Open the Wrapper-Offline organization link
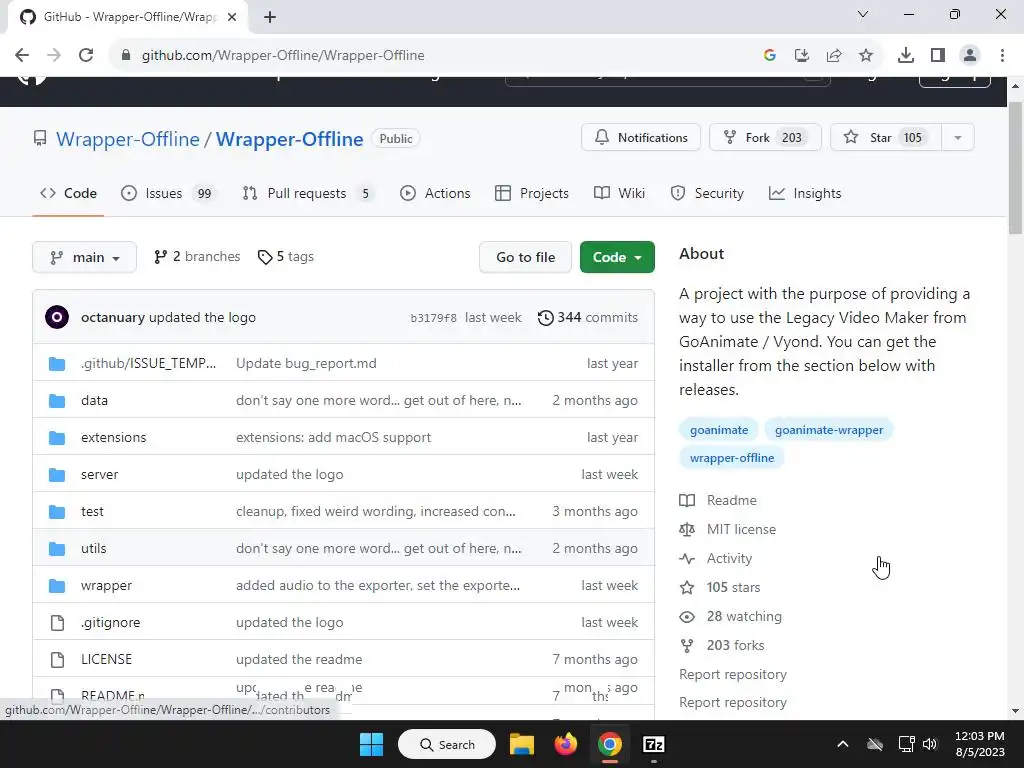 coord(128,139)
